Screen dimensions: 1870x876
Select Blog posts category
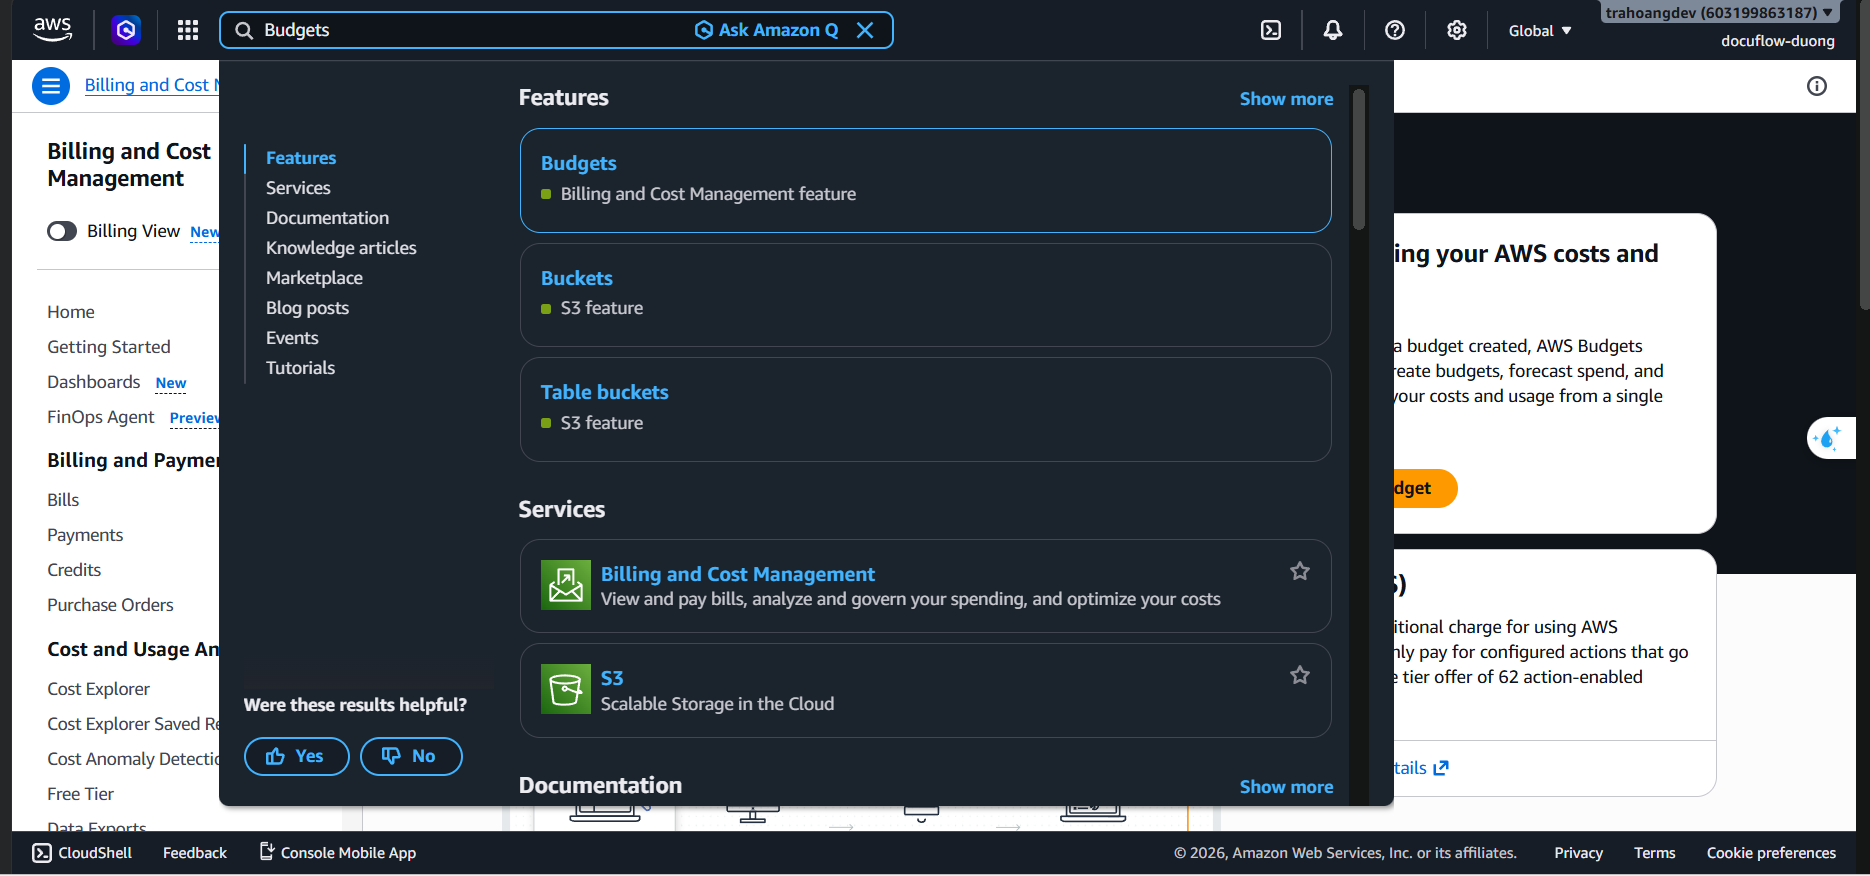point(307,308)
